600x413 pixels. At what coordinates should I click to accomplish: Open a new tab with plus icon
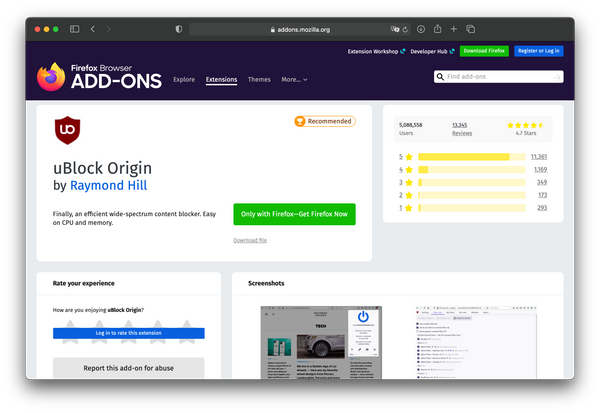tap(453, 29)
